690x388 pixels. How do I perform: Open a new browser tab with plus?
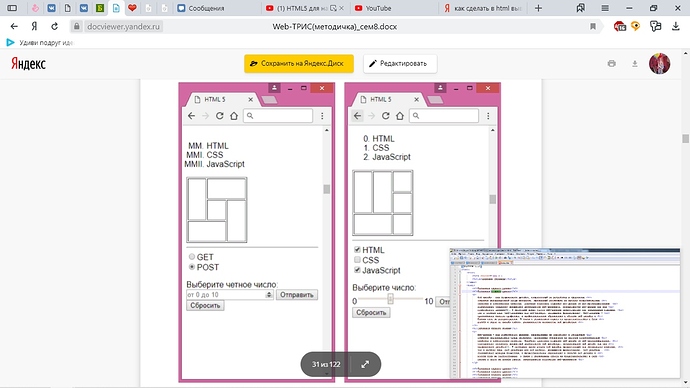point(538,8)
